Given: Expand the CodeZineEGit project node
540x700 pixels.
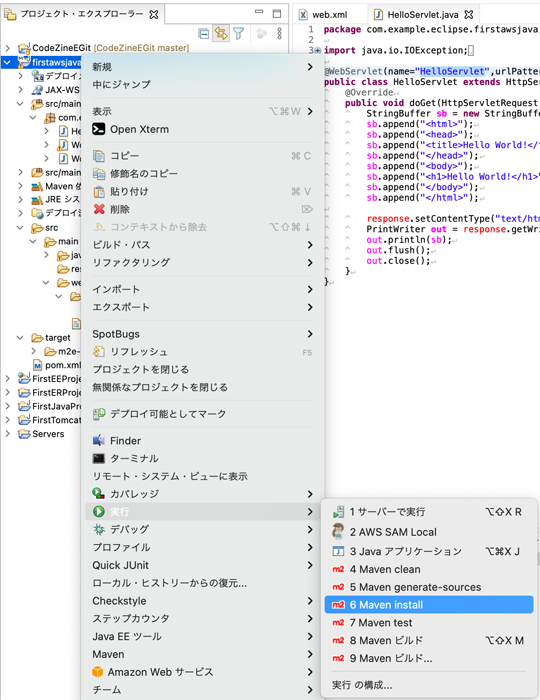Looking at the screenshot, I should [x=8, y=48].
